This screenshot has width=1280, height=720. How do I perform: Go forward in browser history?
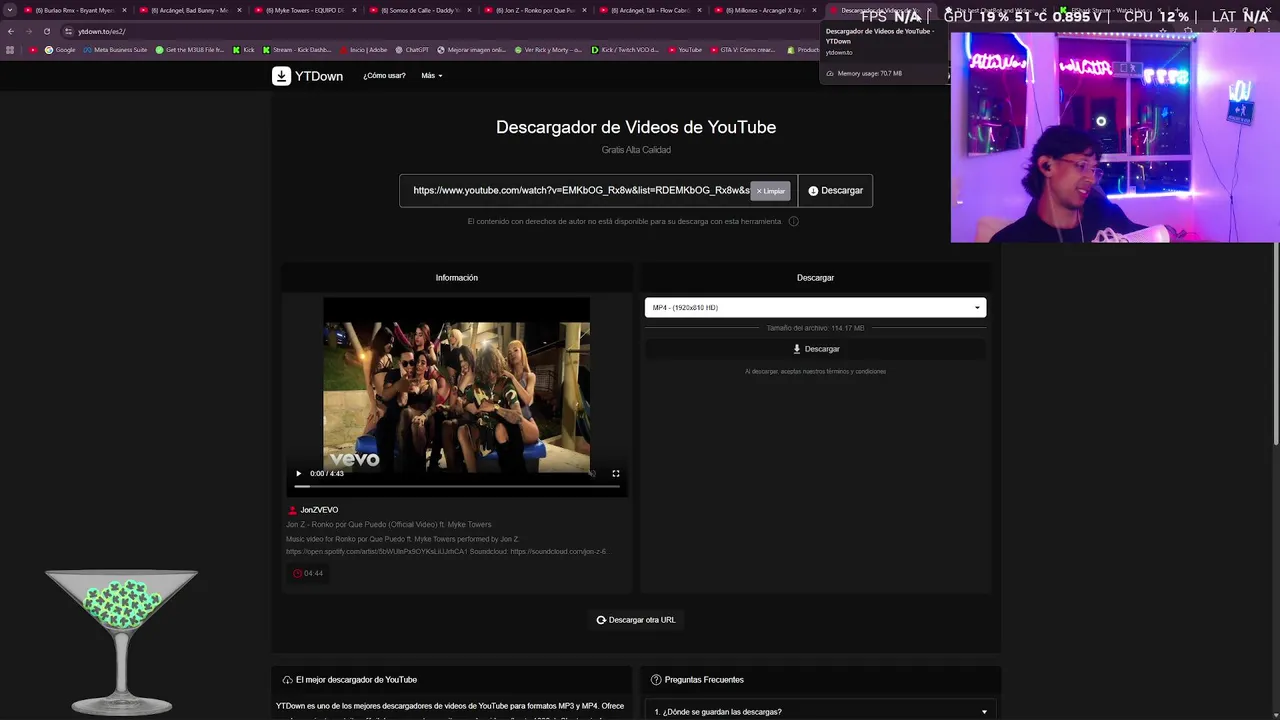click(29, 31)
